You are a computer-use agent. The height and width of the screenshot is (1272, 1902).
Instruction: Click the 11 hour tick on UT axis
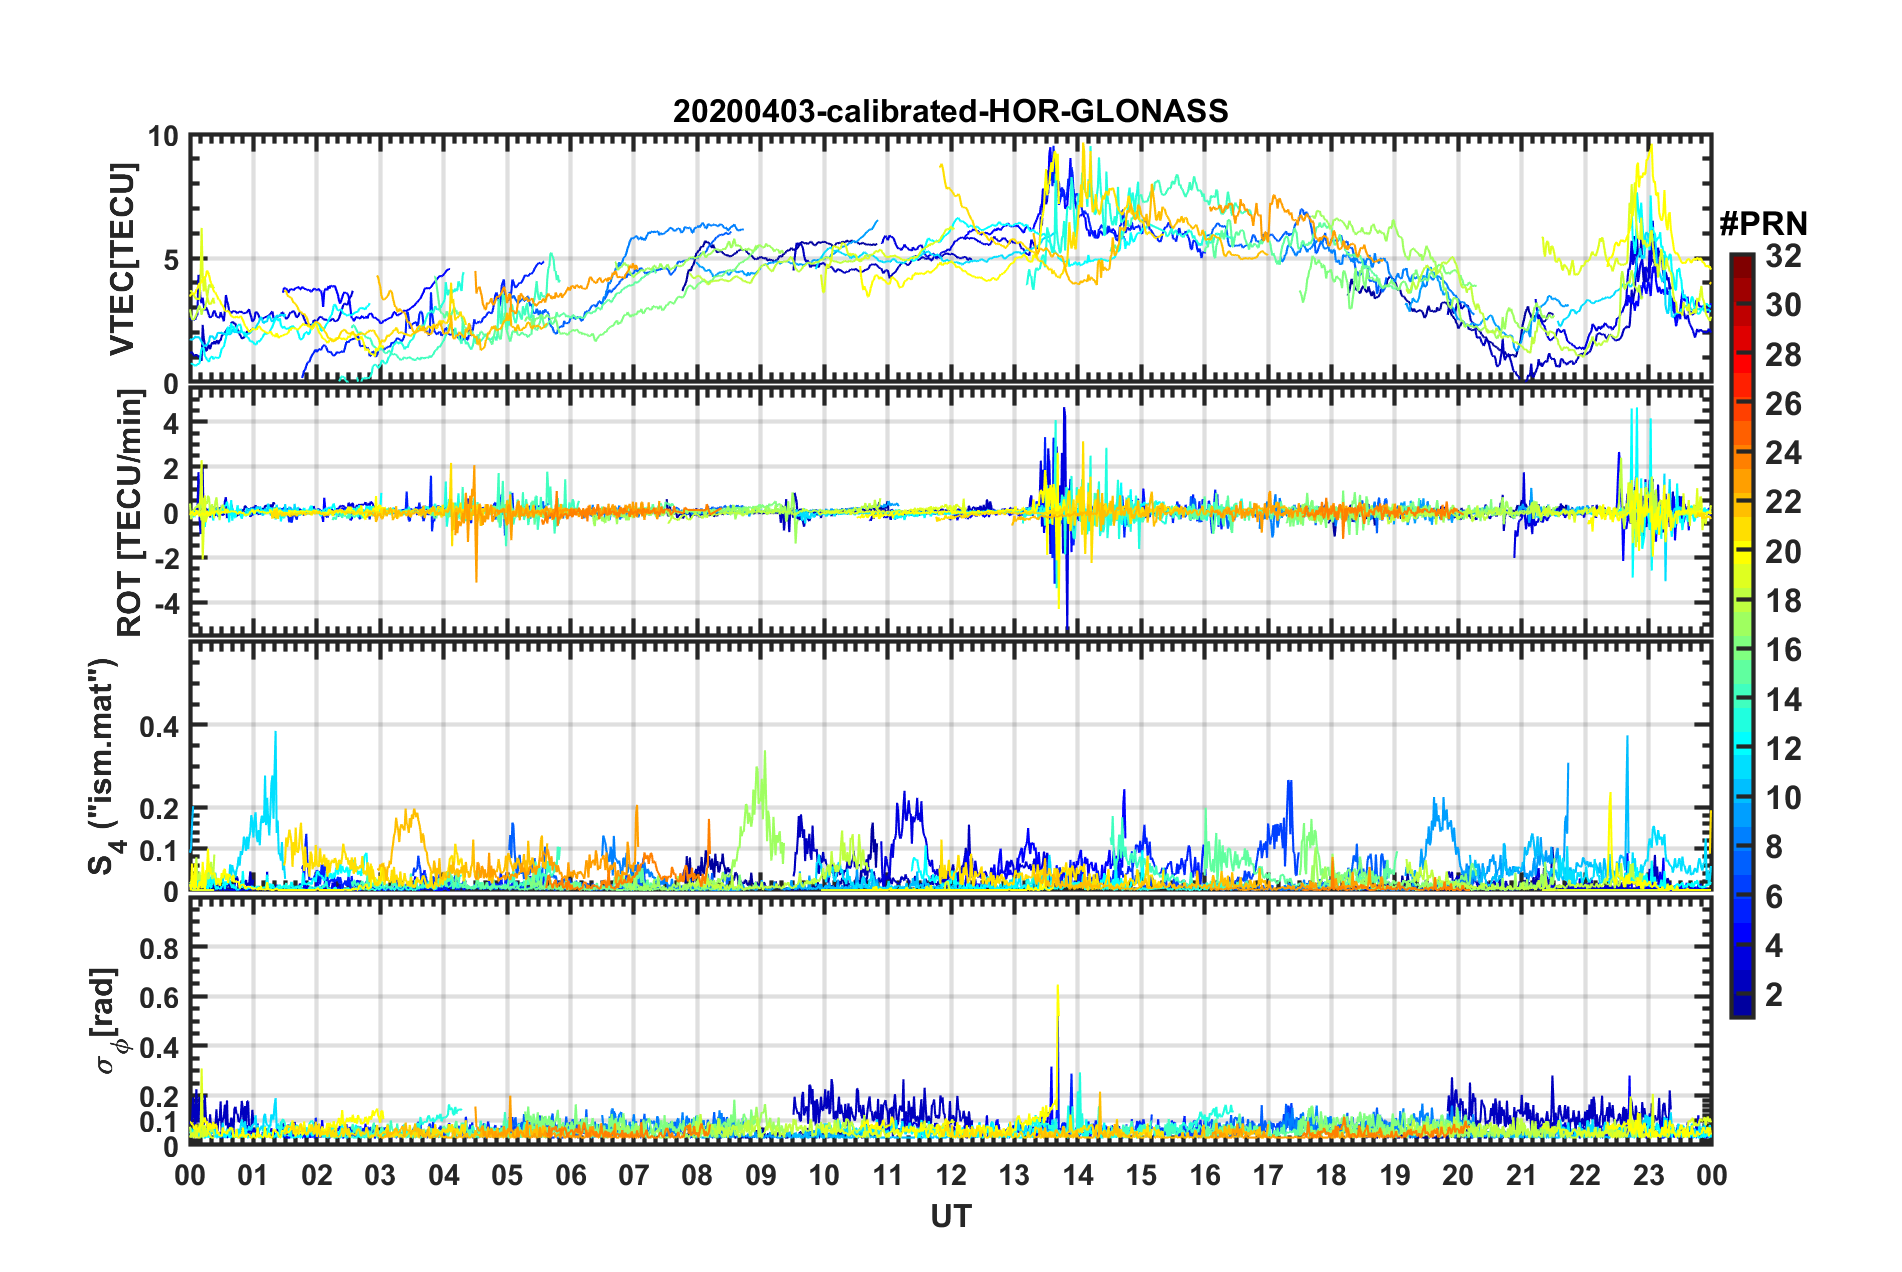[x=888, y=1174]
